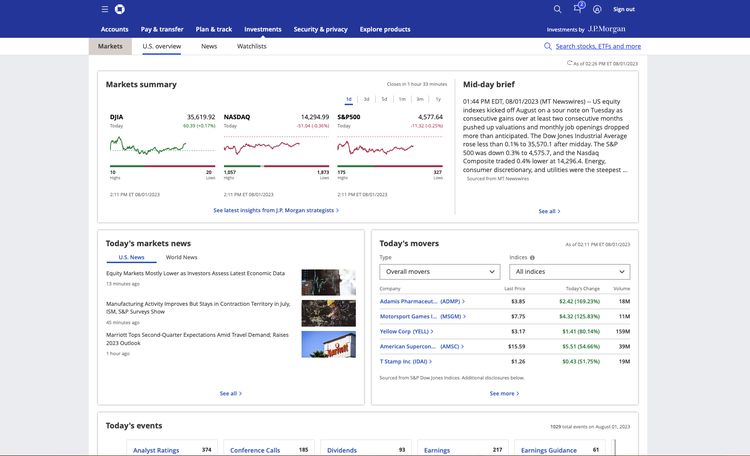Open Analyst Ratings events card
The width and height of the screenshot is (750, 456).
pos(172,448)
